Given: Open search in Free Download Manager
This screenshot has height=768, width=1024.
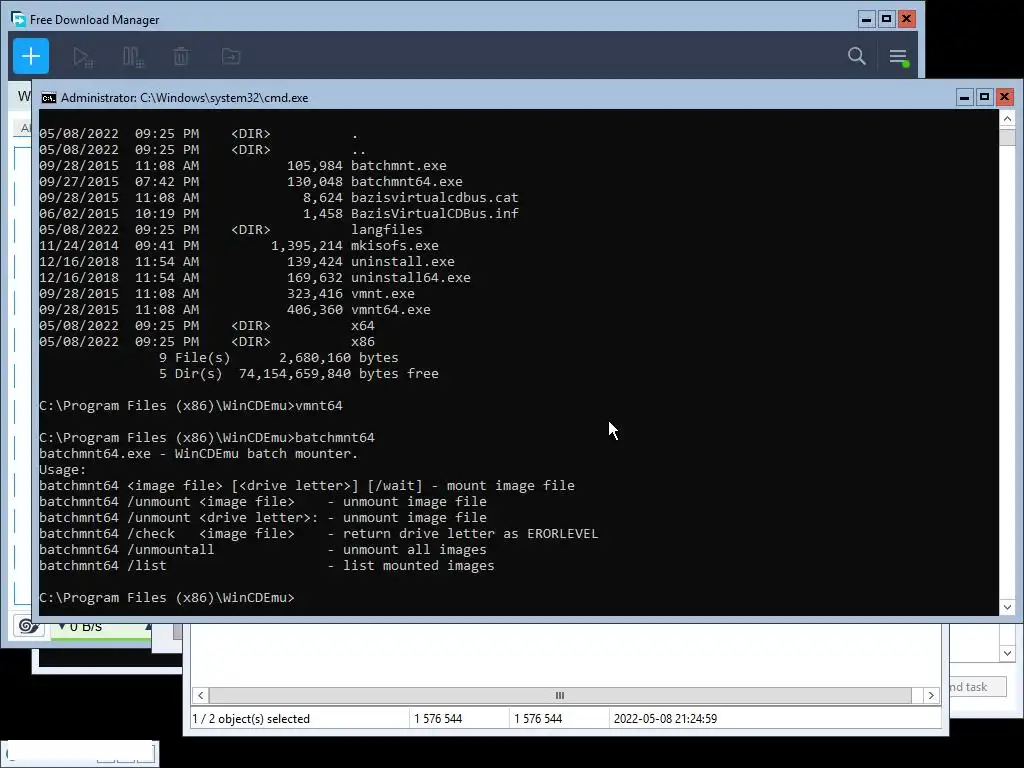Looking at the screenshot, I should [856, 56].
